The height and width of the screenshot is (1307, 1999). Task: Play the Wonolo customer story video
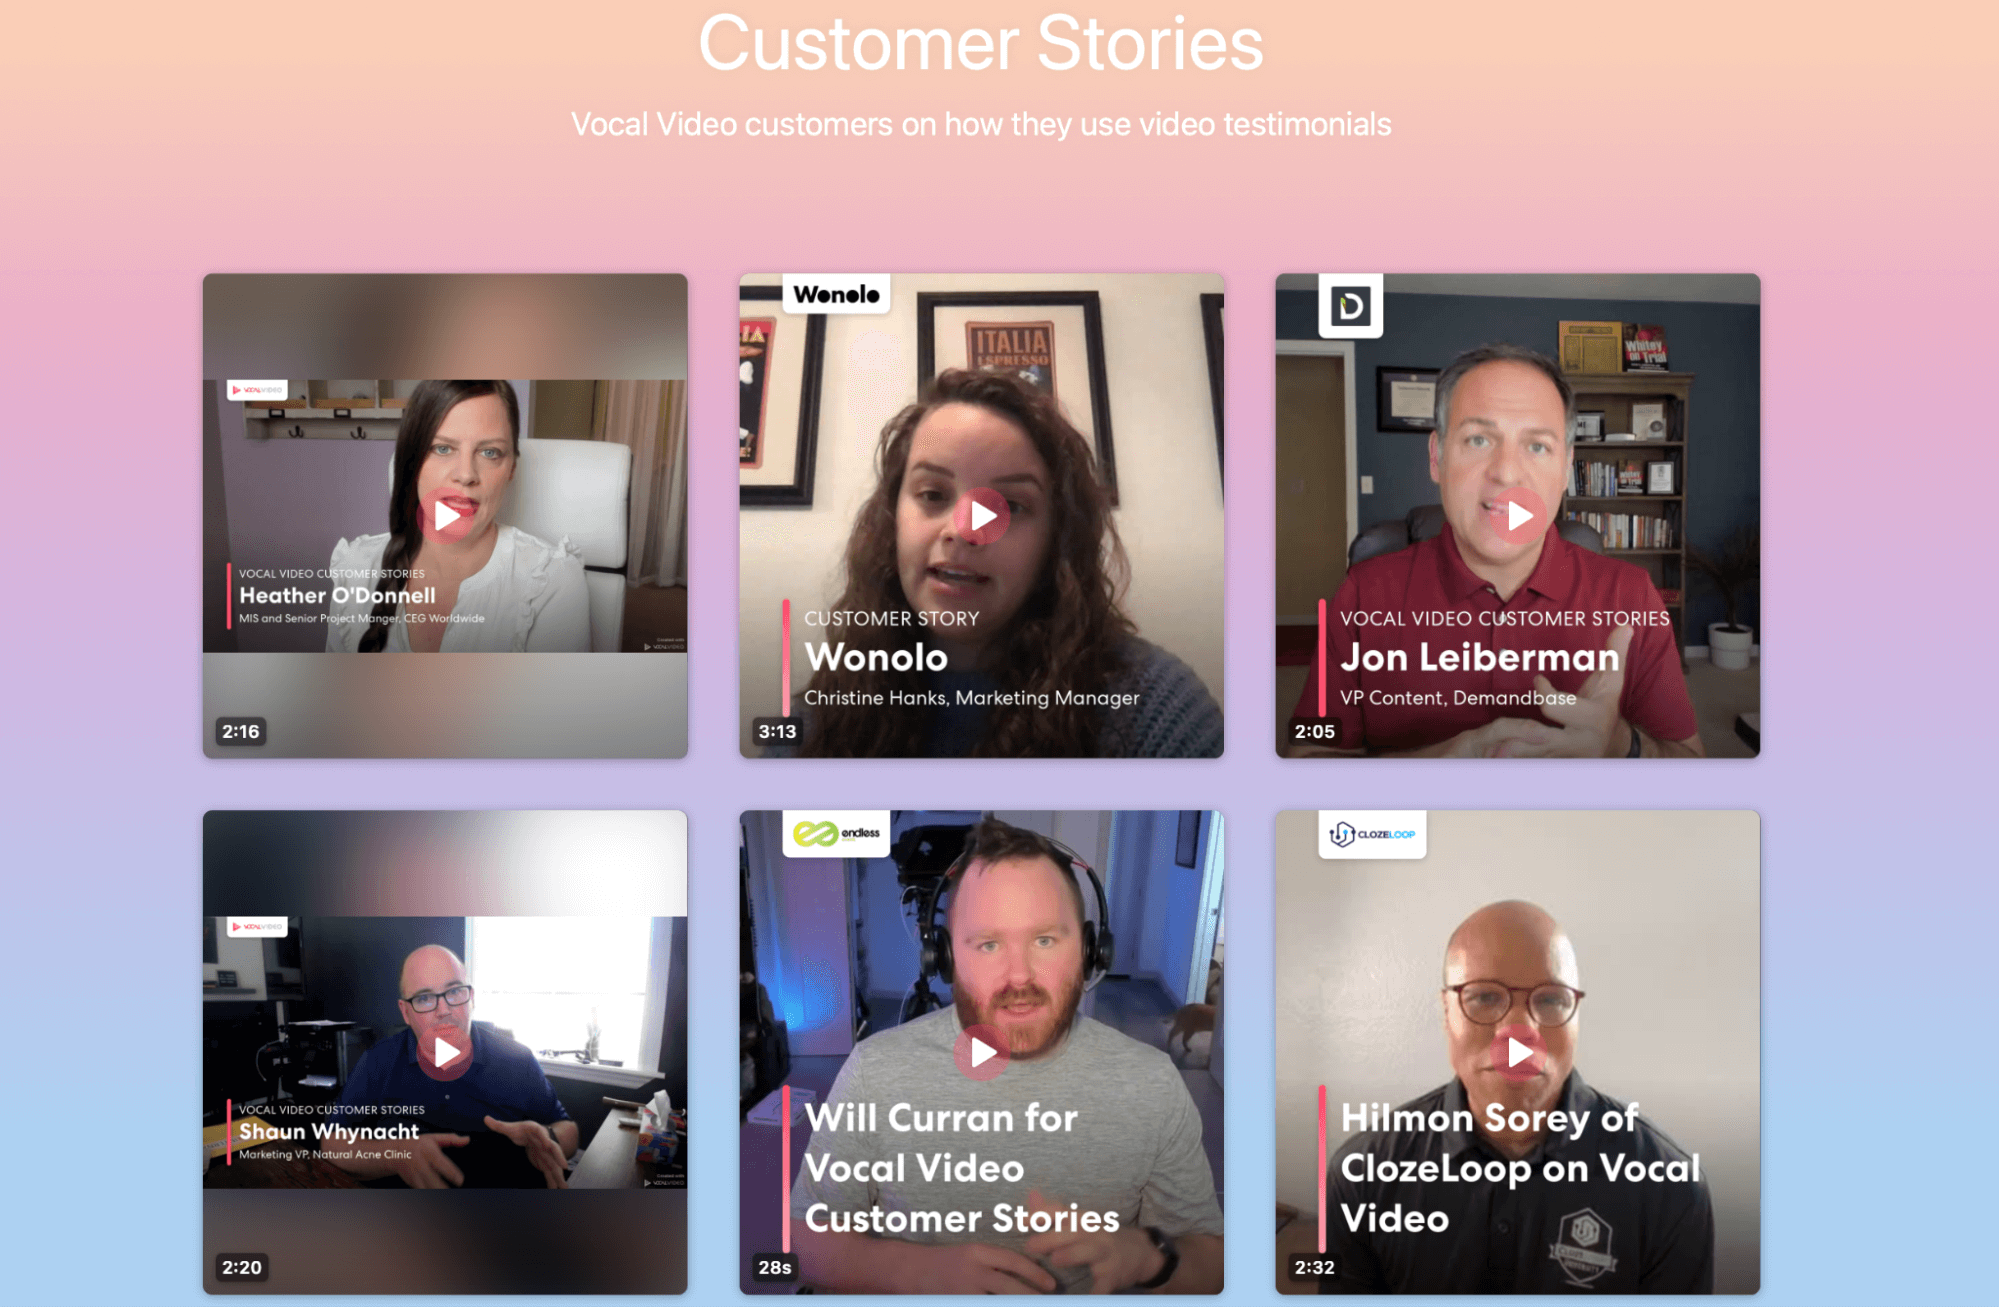[x=982, y=516]
